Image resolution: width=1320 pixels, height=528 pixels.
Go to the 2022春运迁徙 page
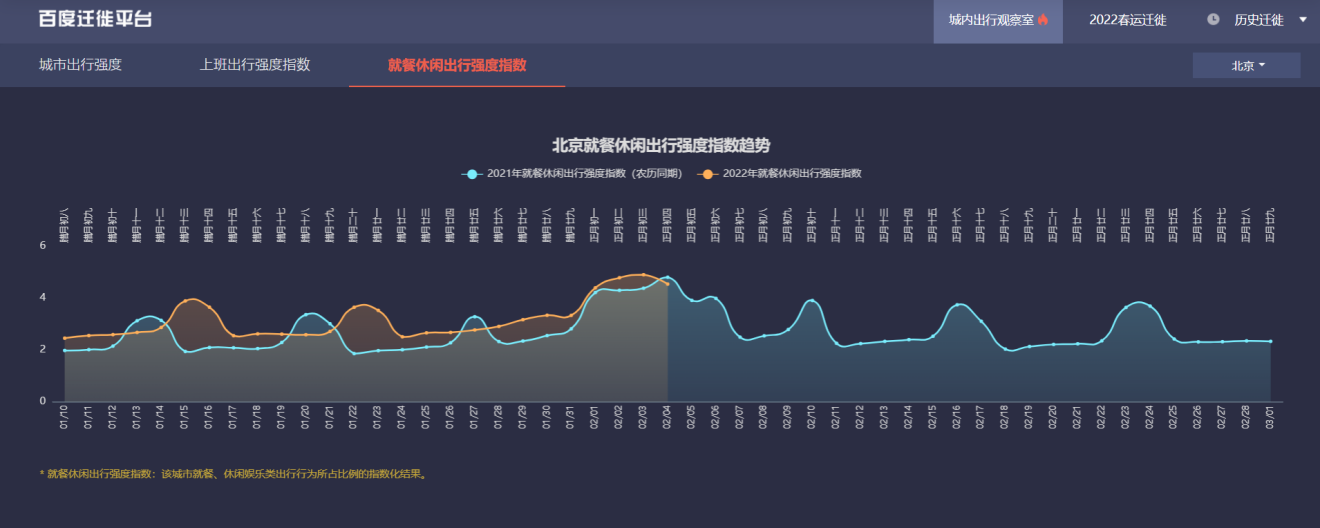1127,20
